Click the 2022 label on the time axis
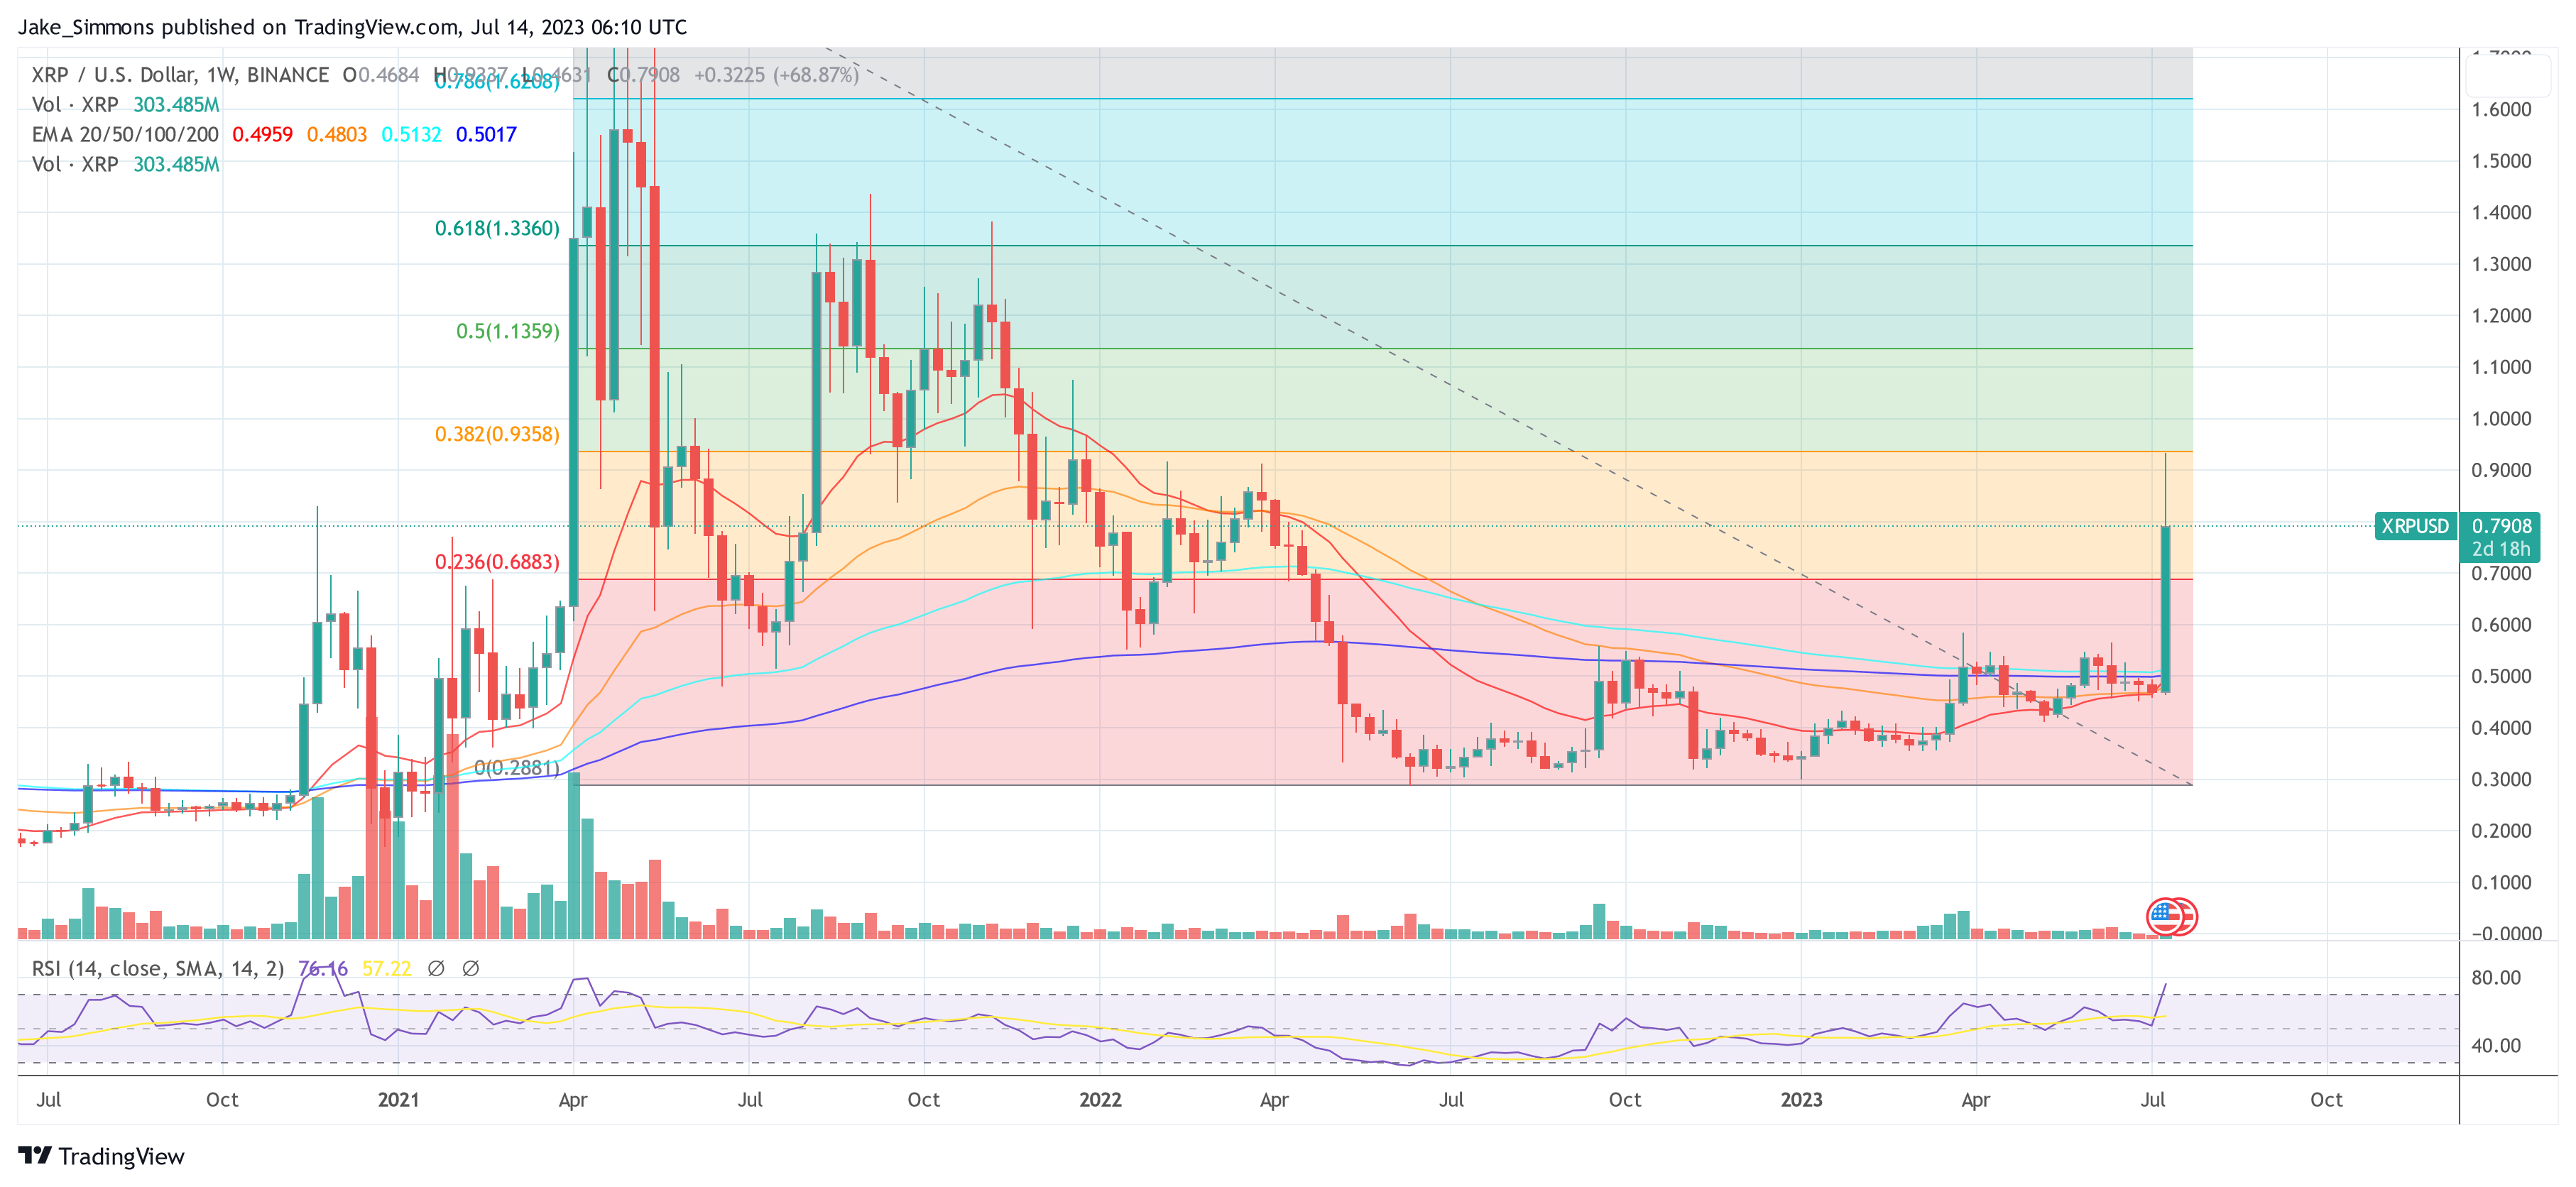Image resolution: width=2576 pixels, height=1187 pixels. pyautogui.click(x=1100, y=1100)
